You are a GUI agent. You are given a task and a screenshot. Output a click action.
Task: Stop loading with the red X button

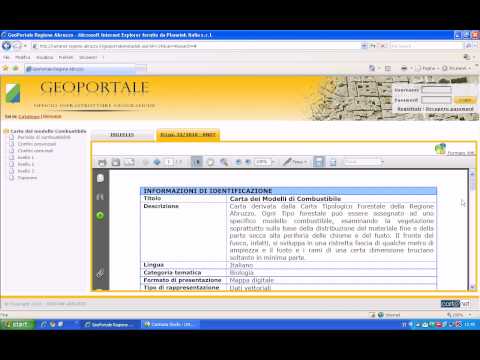(382, 46)
